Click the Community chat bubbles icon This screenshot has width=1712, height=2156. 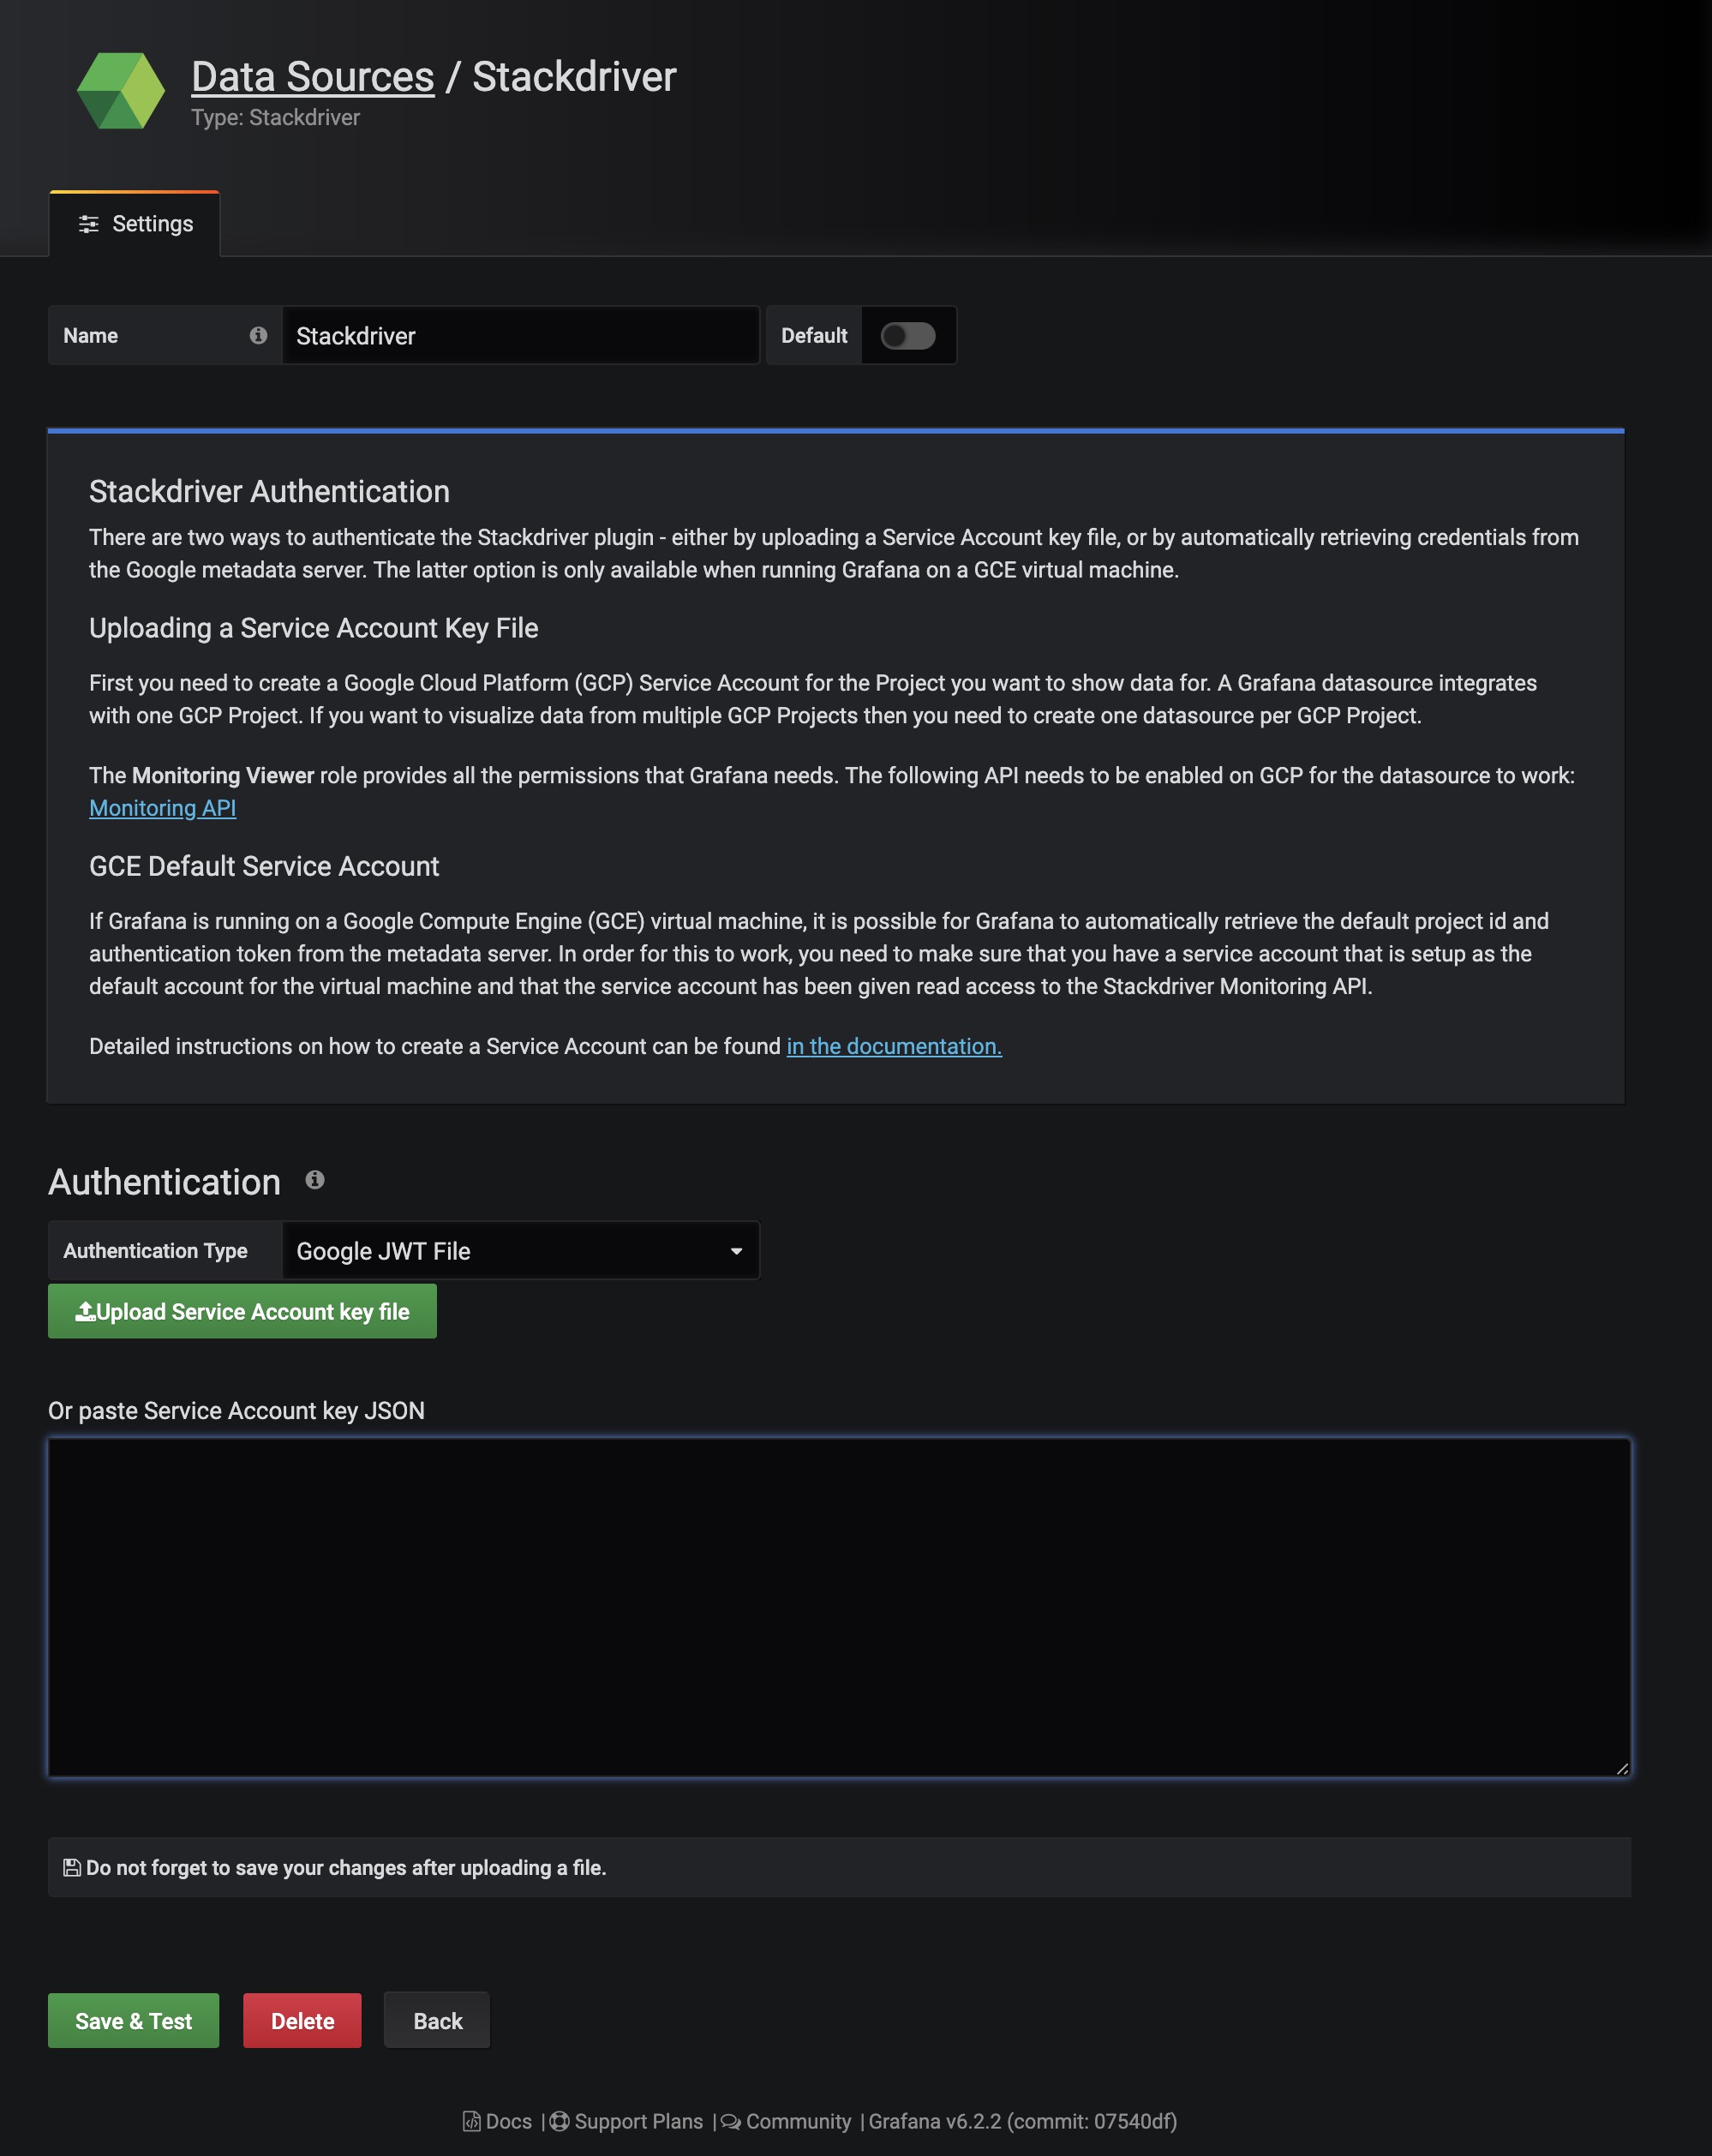[731, 2122]
